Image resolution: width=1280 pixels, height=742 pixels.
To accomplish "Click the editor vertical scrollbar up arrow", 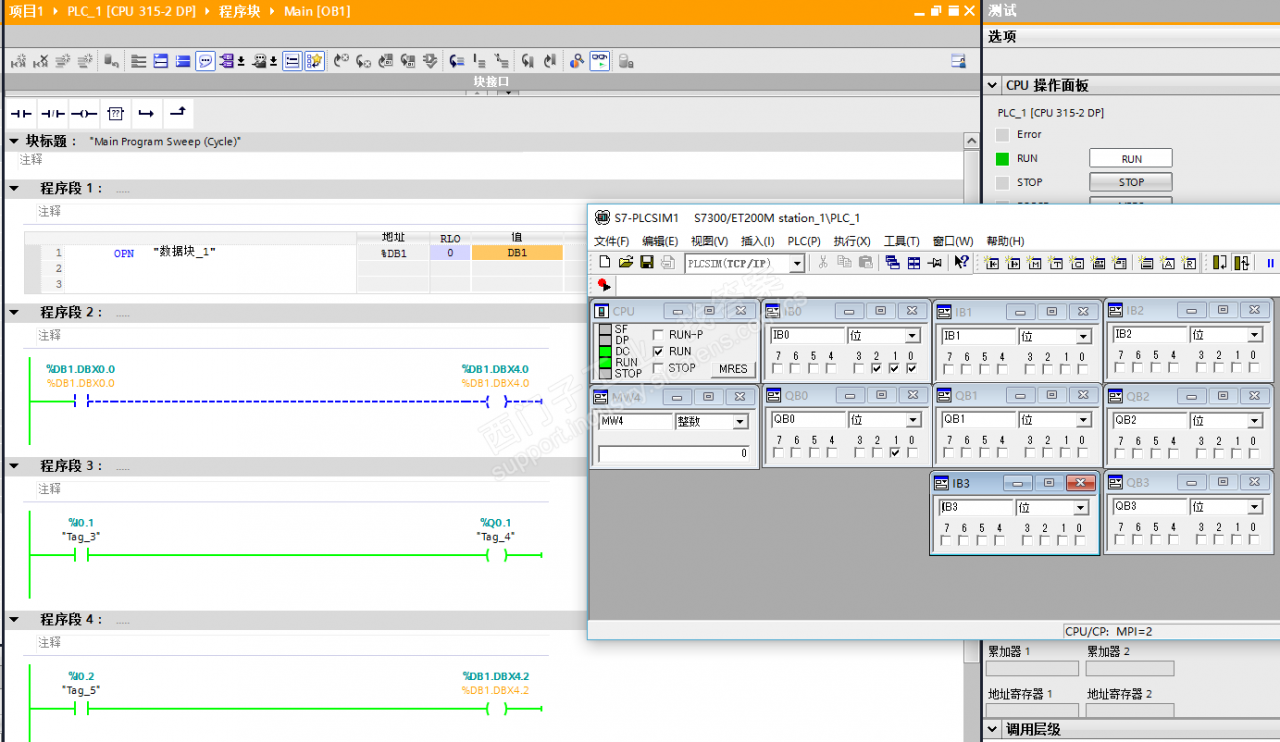I will (x=971, y=143).
